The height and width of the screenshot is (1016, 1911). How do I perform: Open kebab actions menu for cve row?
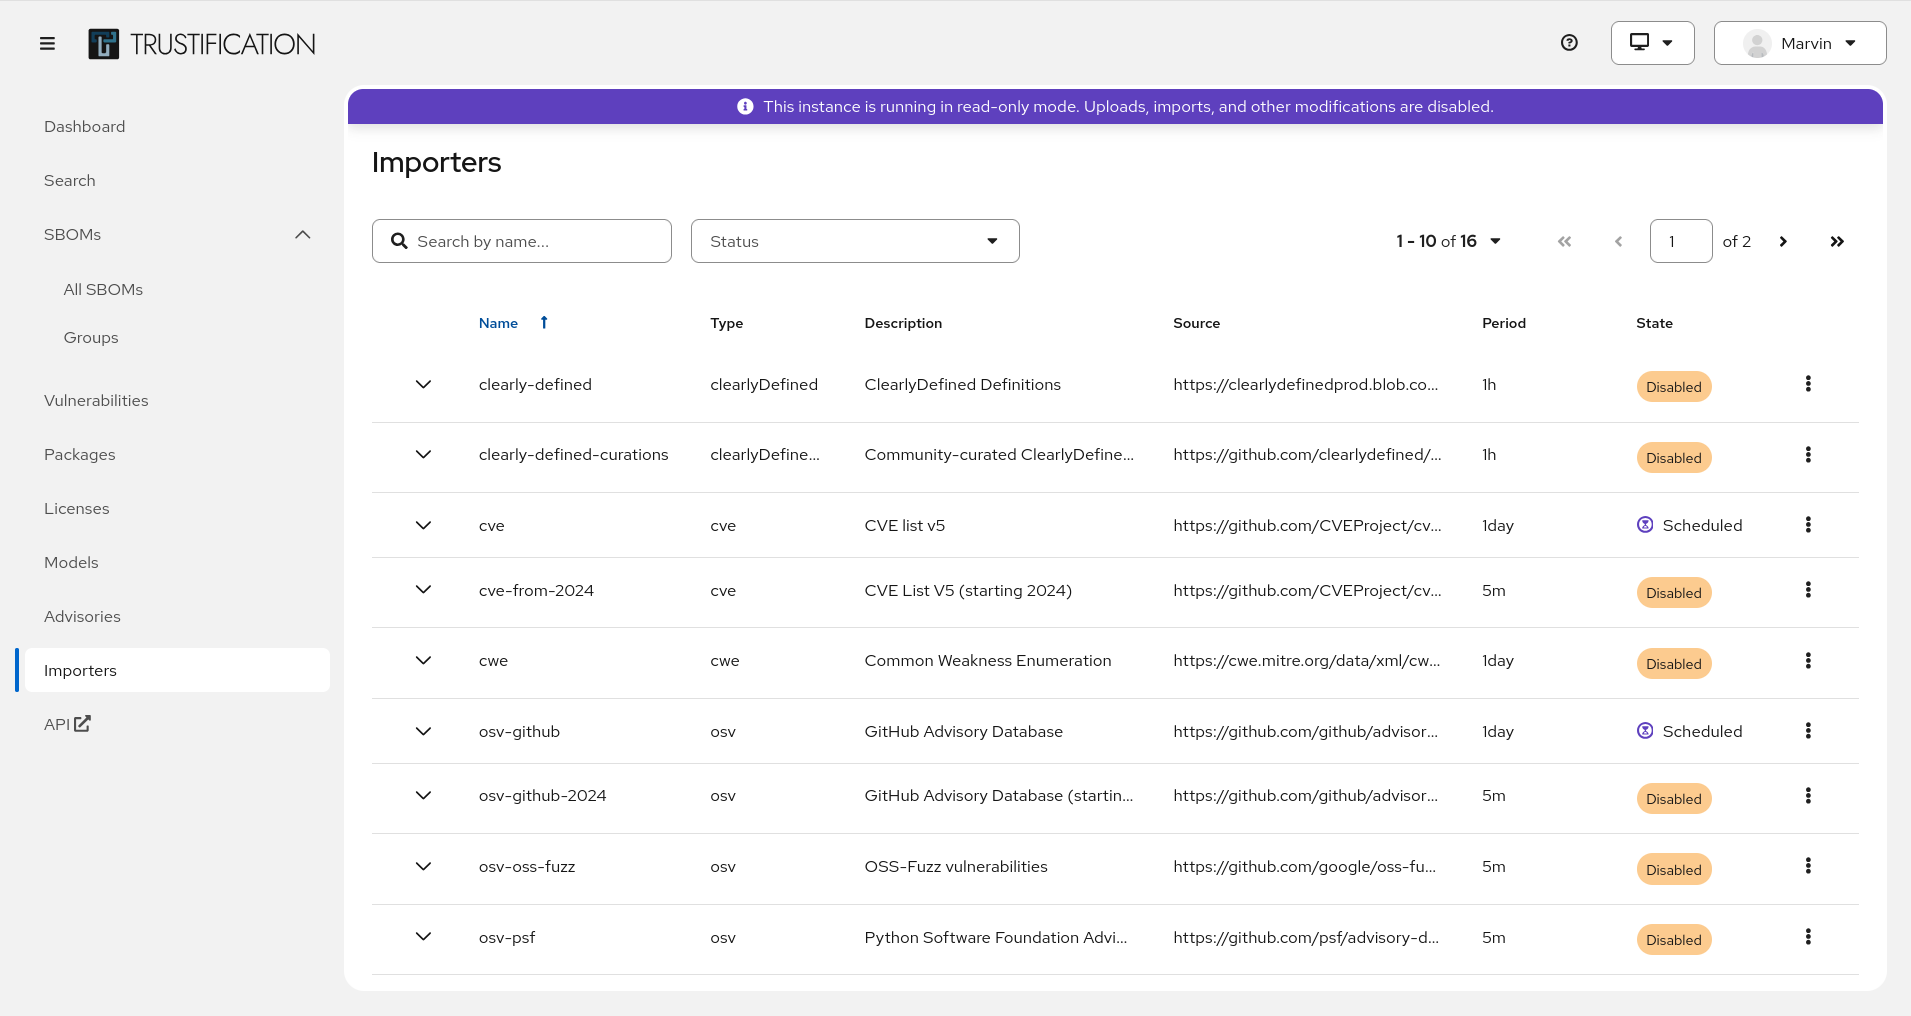(x=1808, y=525)
